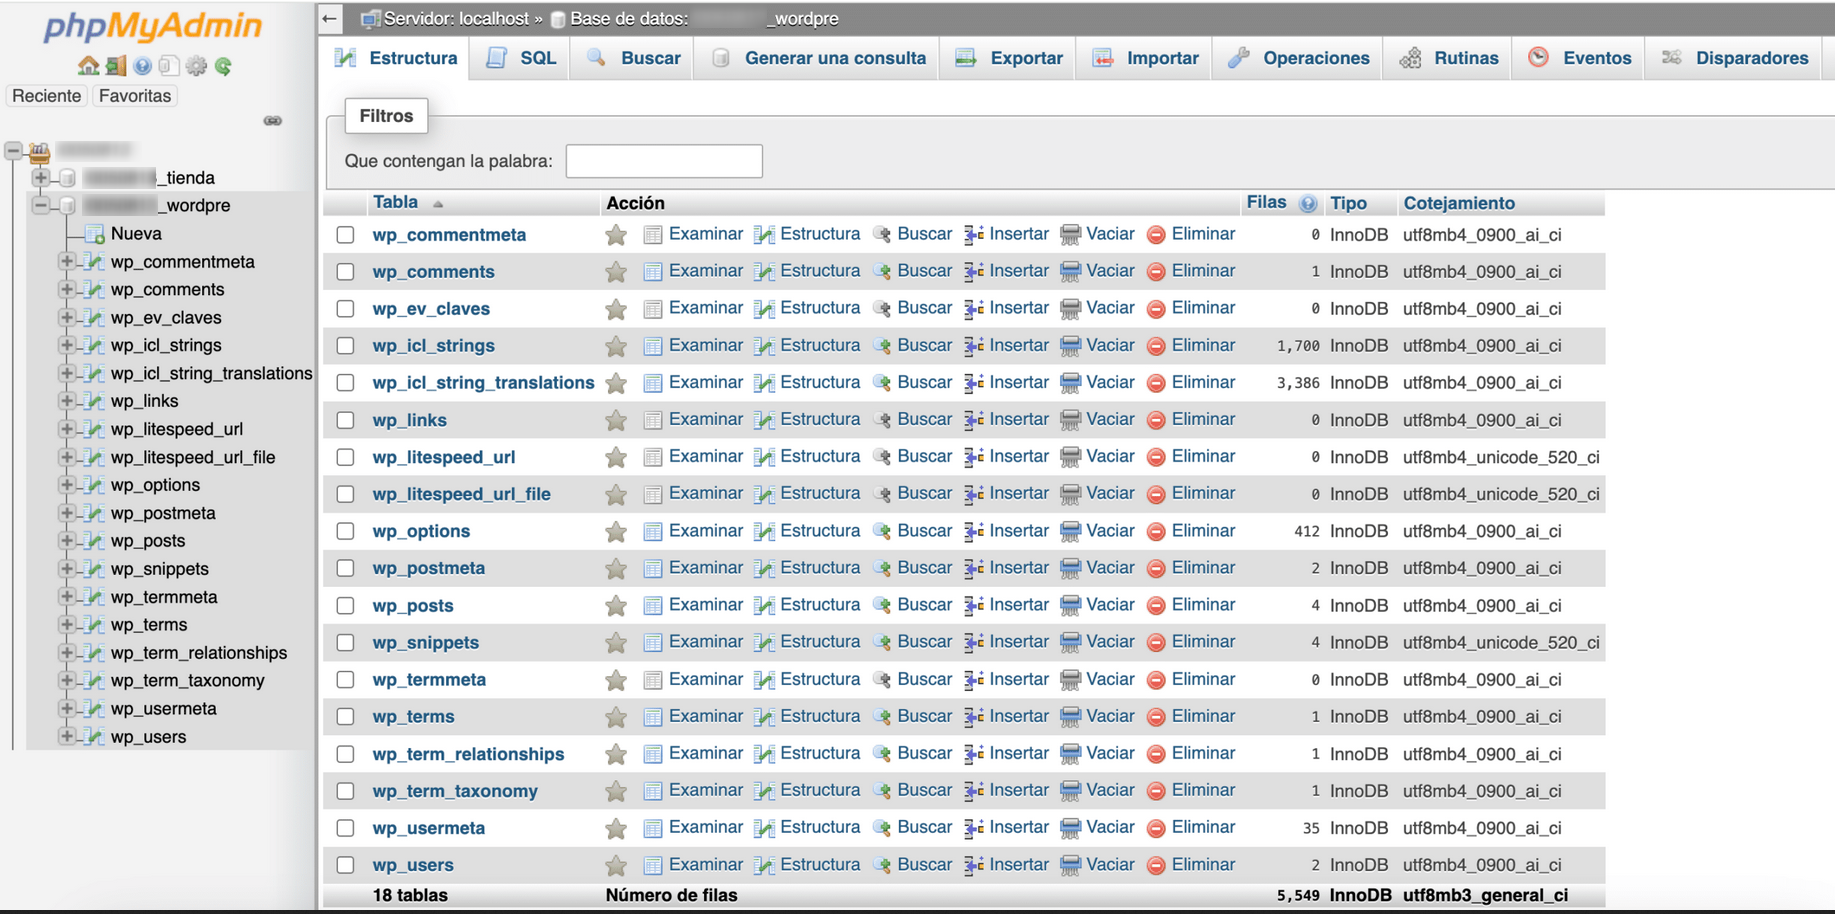This screenshot has width=1835, height=914.
Task: Click the Estructura icon for wp_term_relationships
Action: point(764,754)
